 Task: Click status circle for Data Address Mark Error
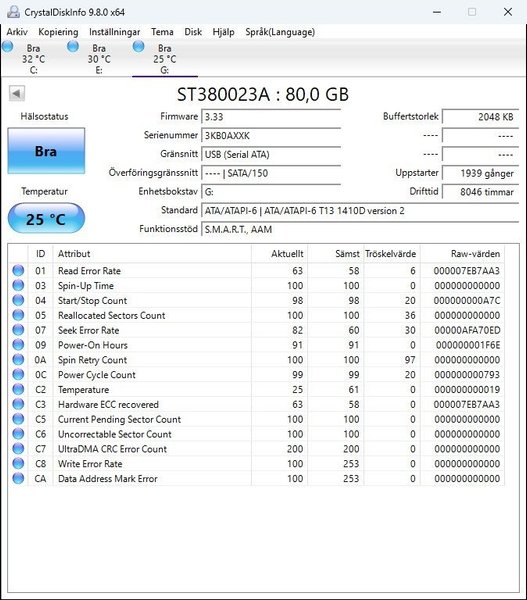coord(18,478)
